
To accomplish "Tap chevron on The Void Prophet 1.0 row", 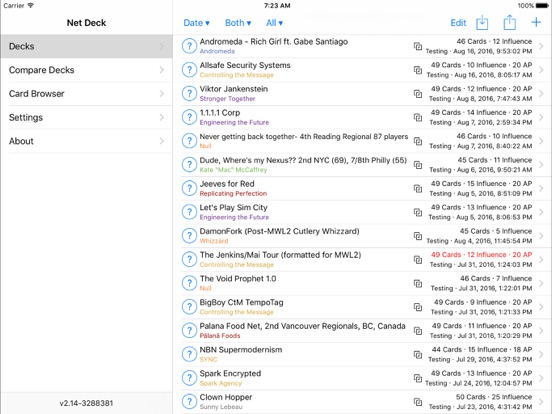I will pos(541,283).
